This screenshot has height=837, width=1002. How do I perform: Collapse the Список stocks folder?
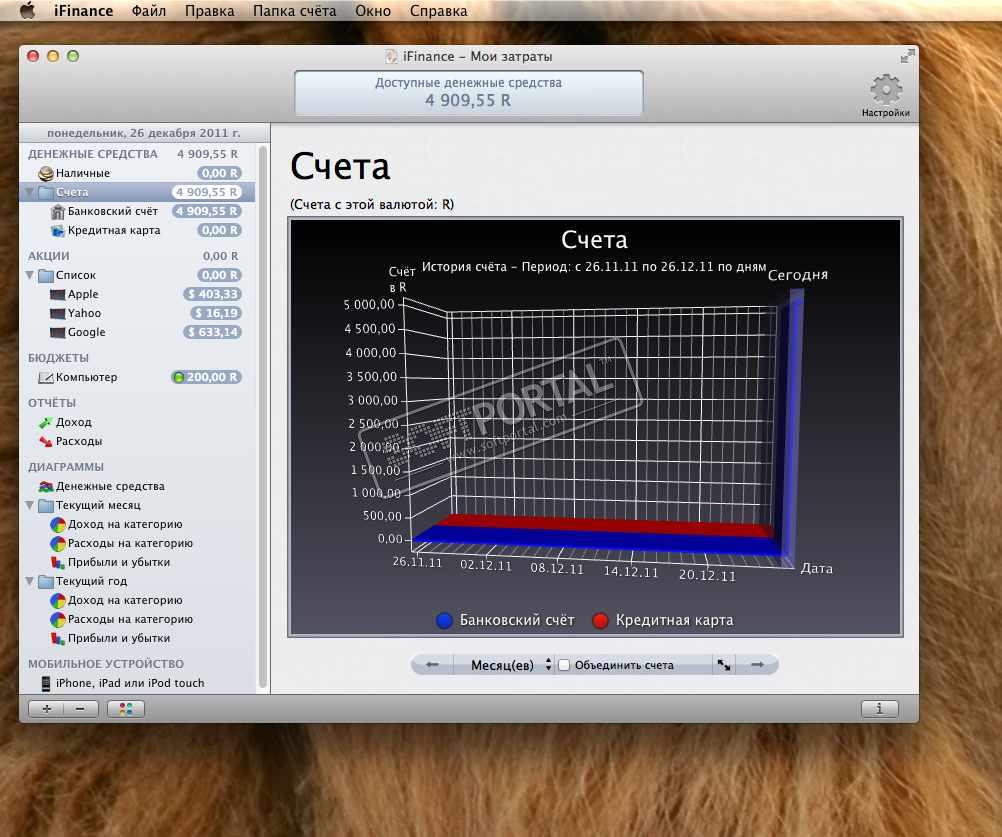30,276
